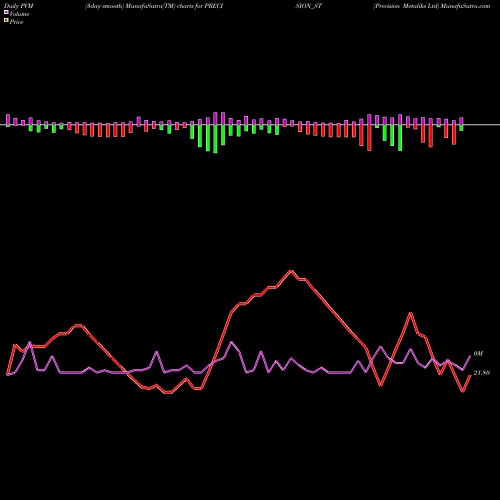Screen dimensions: 500x500
Task: Click the purple Volume legend swatch
Action: click(x=6, y=12)
